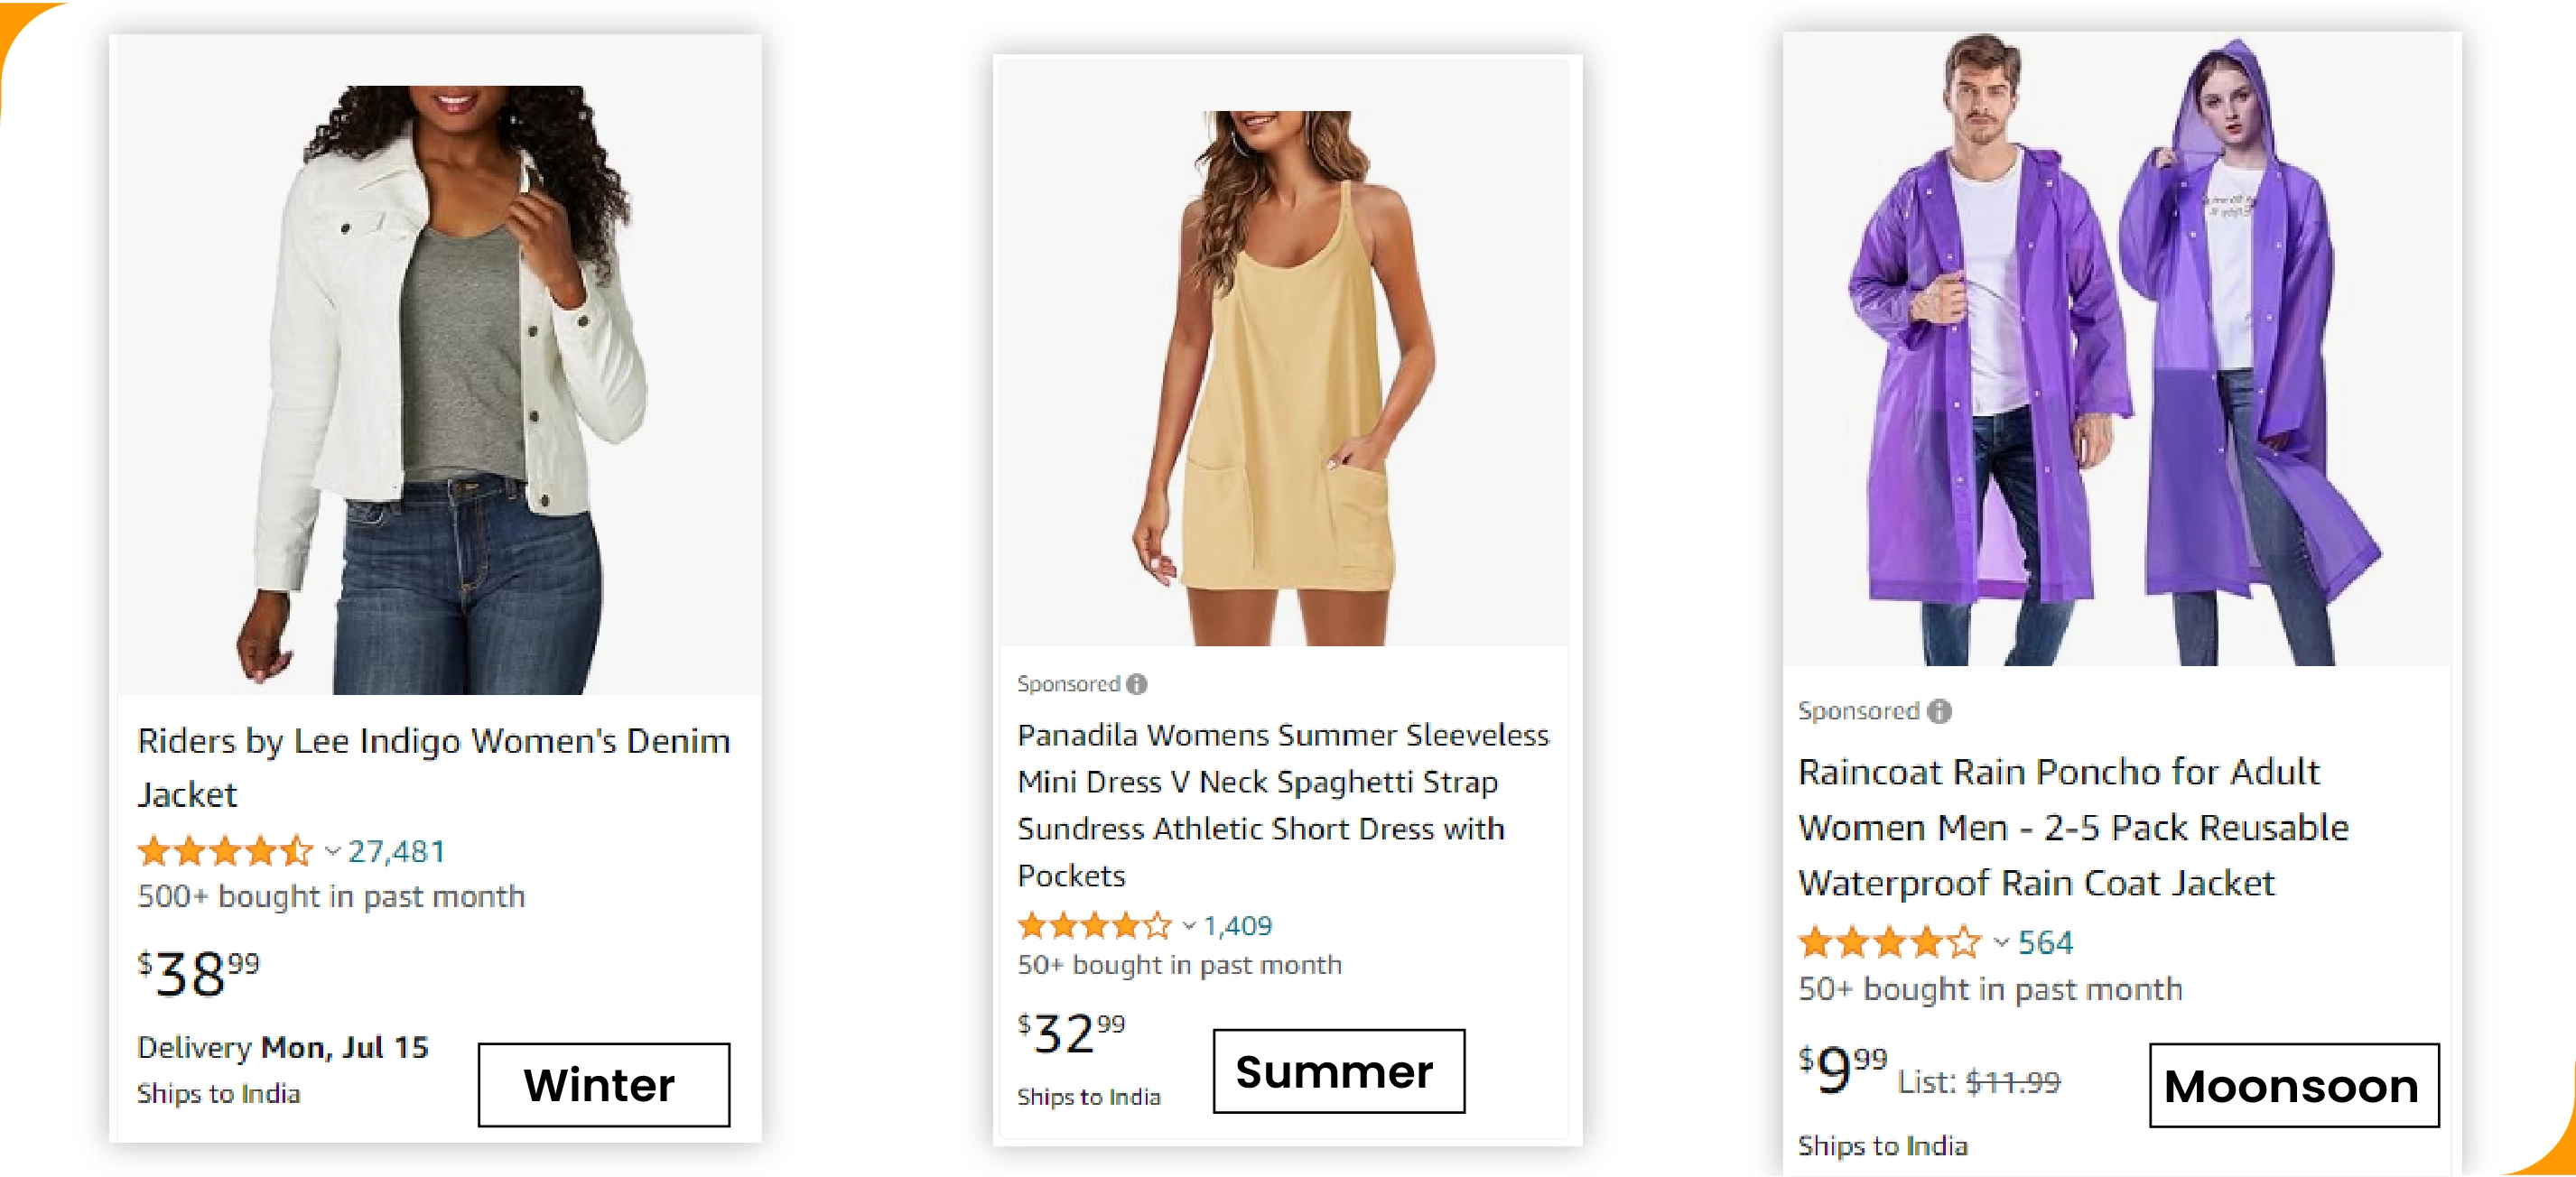Open the 1,409 reviews link
This screenshot has width=2576, height=1177.
[x=1237, y=926]
